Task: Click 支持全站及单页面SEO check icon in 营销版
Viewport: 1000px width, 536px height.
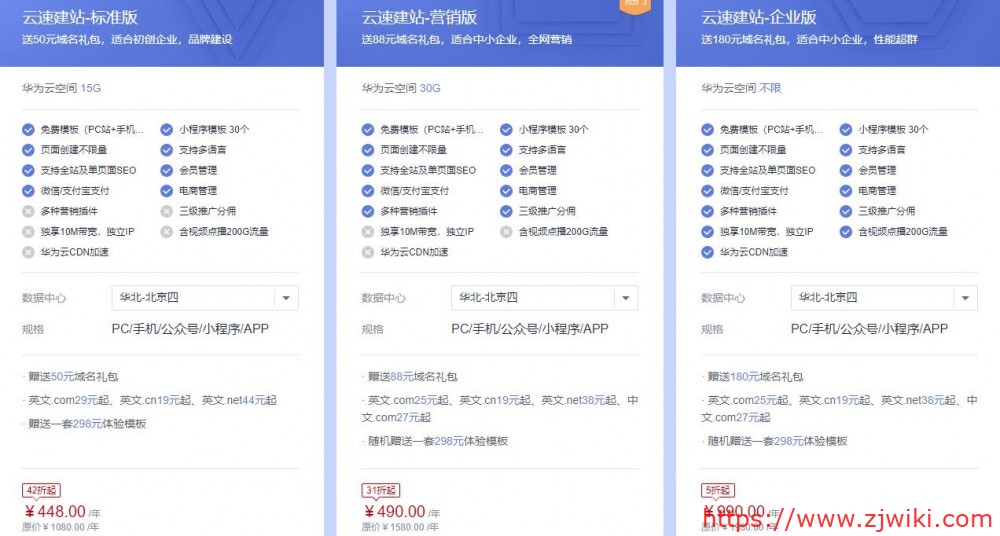Action: coord(367,170)
